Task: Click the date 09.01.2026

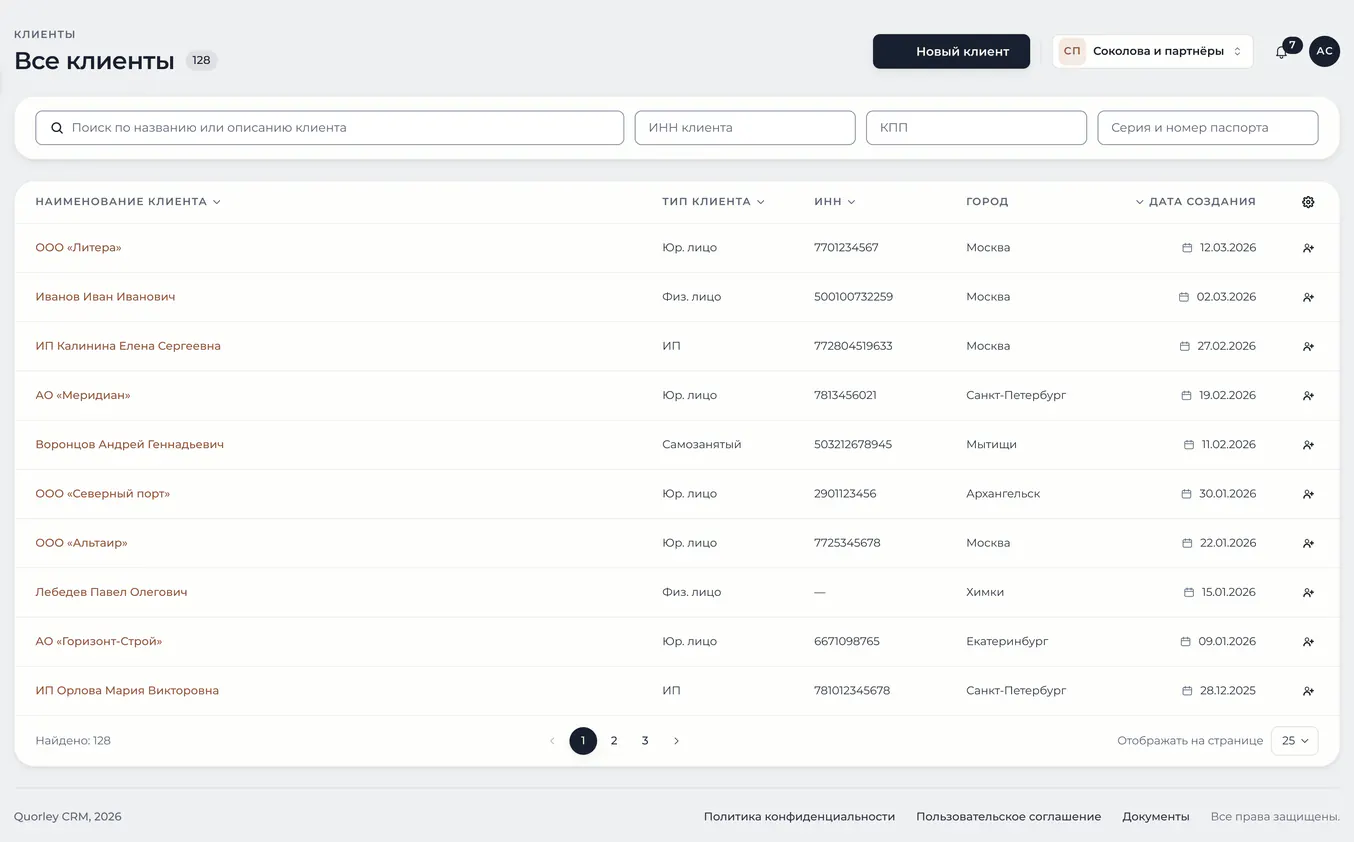Action: coord(1227,642)
